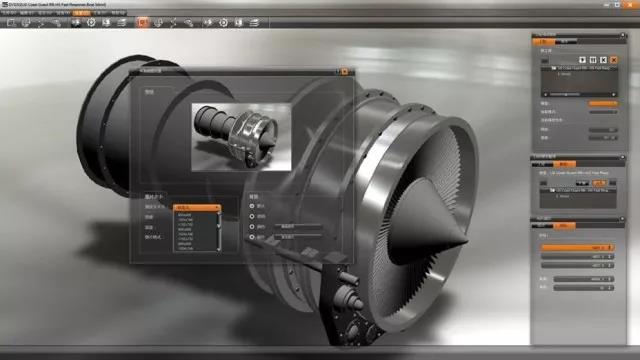This screenshot has height=360, width=640.
Task: Select the second radio button in render dialog
Action: tap(252, 216)
